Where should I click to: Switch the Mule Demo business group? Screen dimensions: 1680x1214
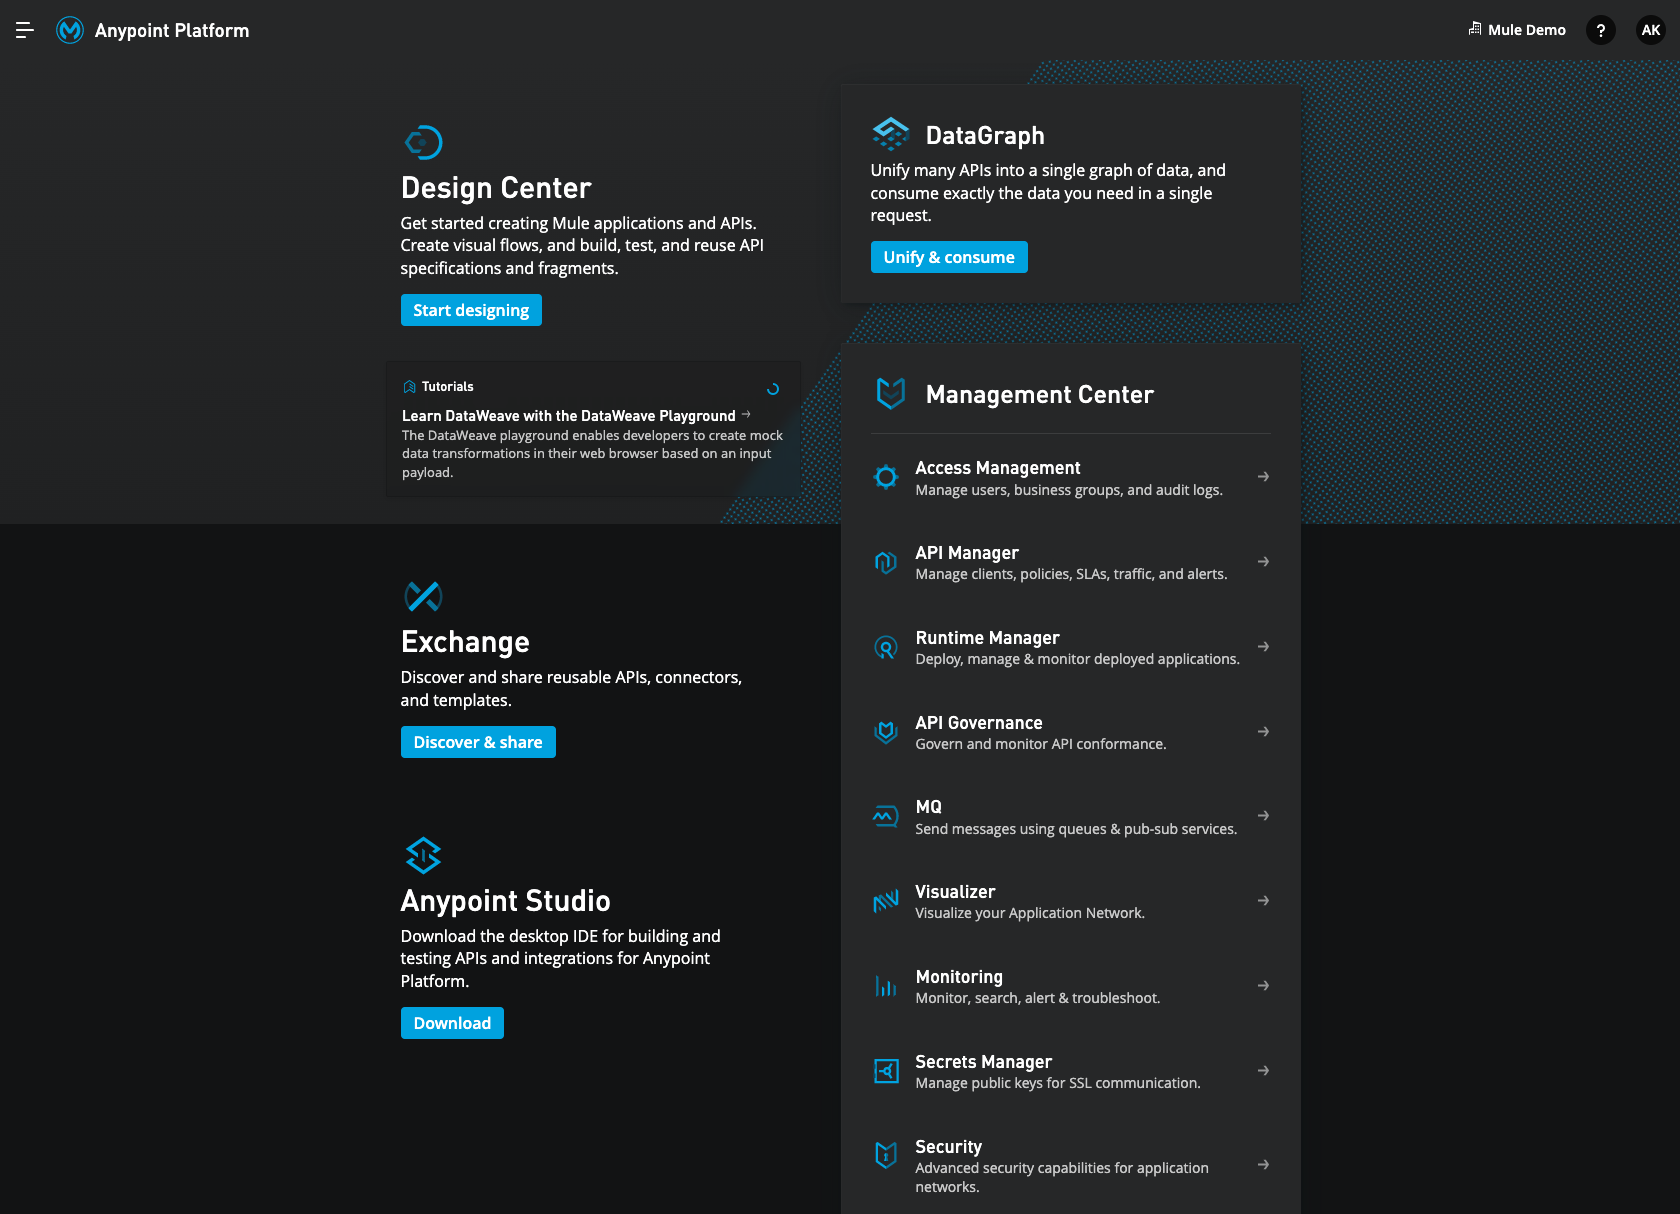(x=1516, y=30)
